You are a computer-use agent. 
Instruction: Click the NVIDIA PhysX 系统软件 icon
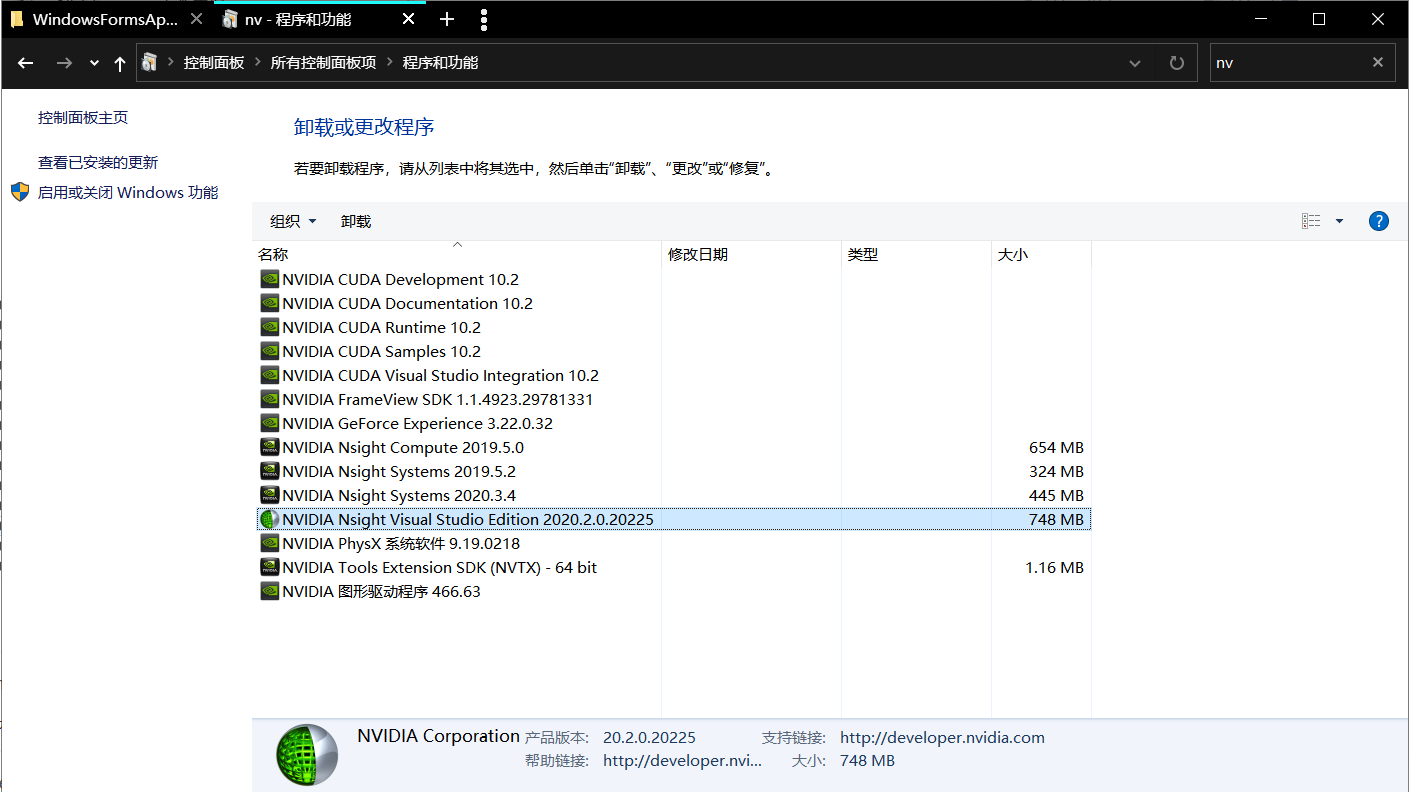click(269, 543)
